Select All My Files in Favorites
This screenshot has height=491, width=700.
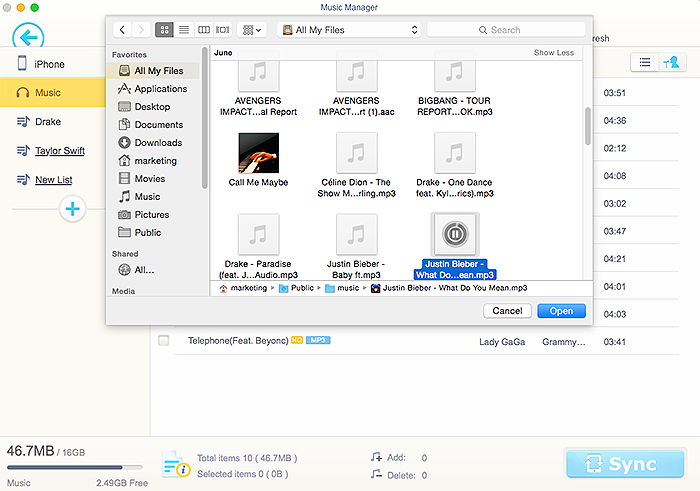pos(153,71)
